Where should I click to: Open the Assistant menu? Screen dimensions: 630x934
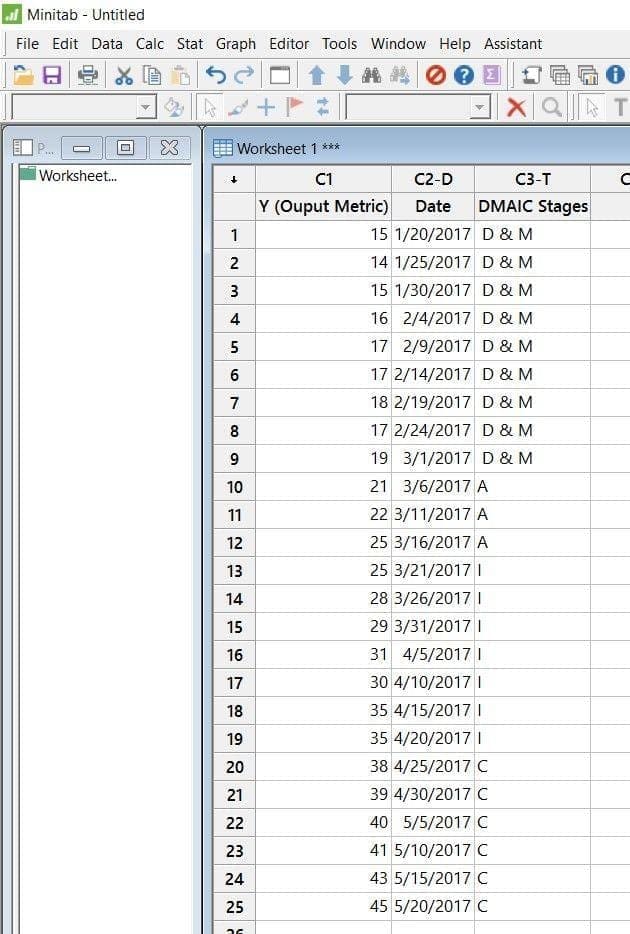513,44
